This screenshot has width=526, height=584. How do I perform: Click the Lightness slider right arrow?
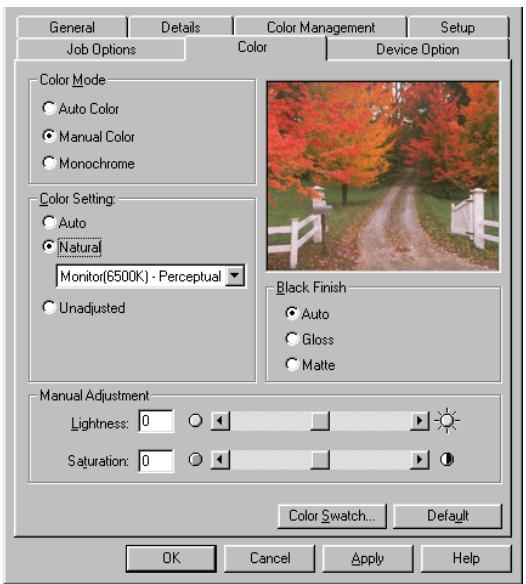419,421
